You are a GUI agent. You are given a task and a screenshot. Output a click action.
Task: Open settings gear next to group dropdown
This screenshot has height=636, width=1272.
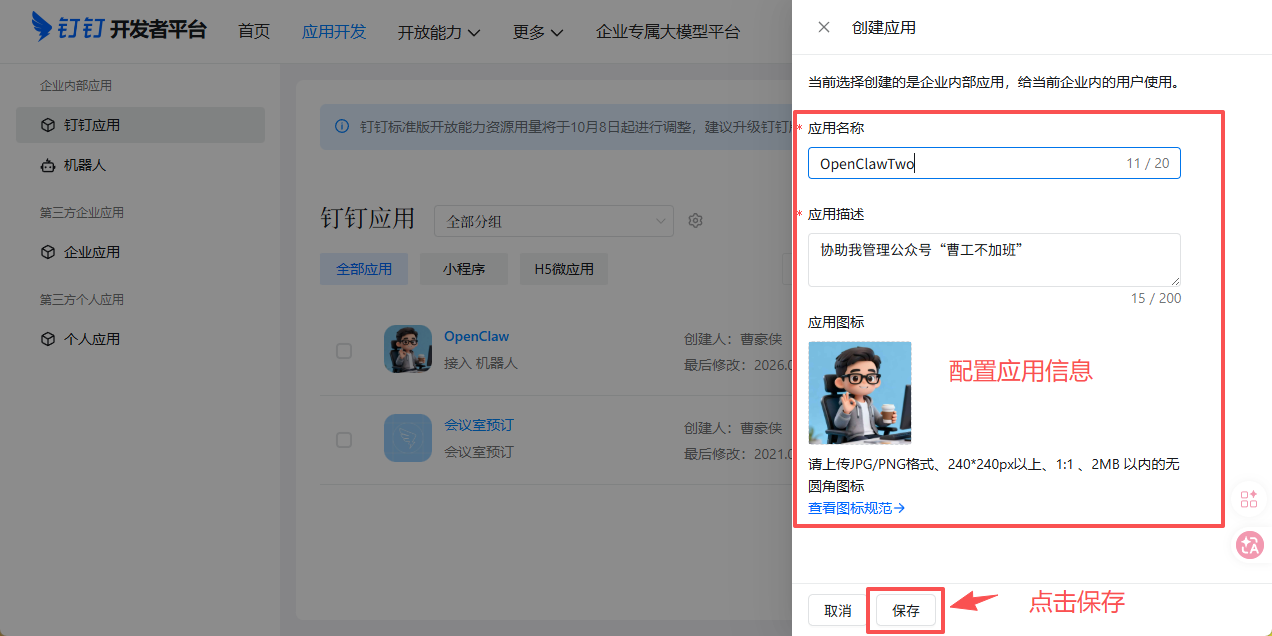696,221
